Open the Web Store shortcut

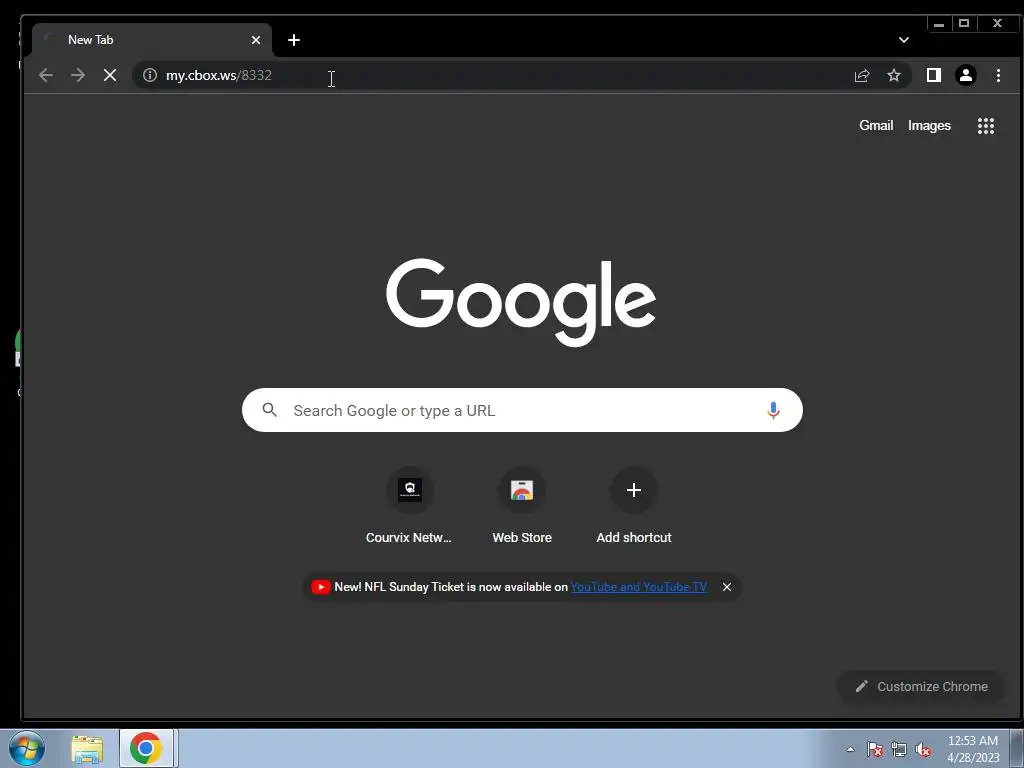pyautogui.click(x=522, y=505)
